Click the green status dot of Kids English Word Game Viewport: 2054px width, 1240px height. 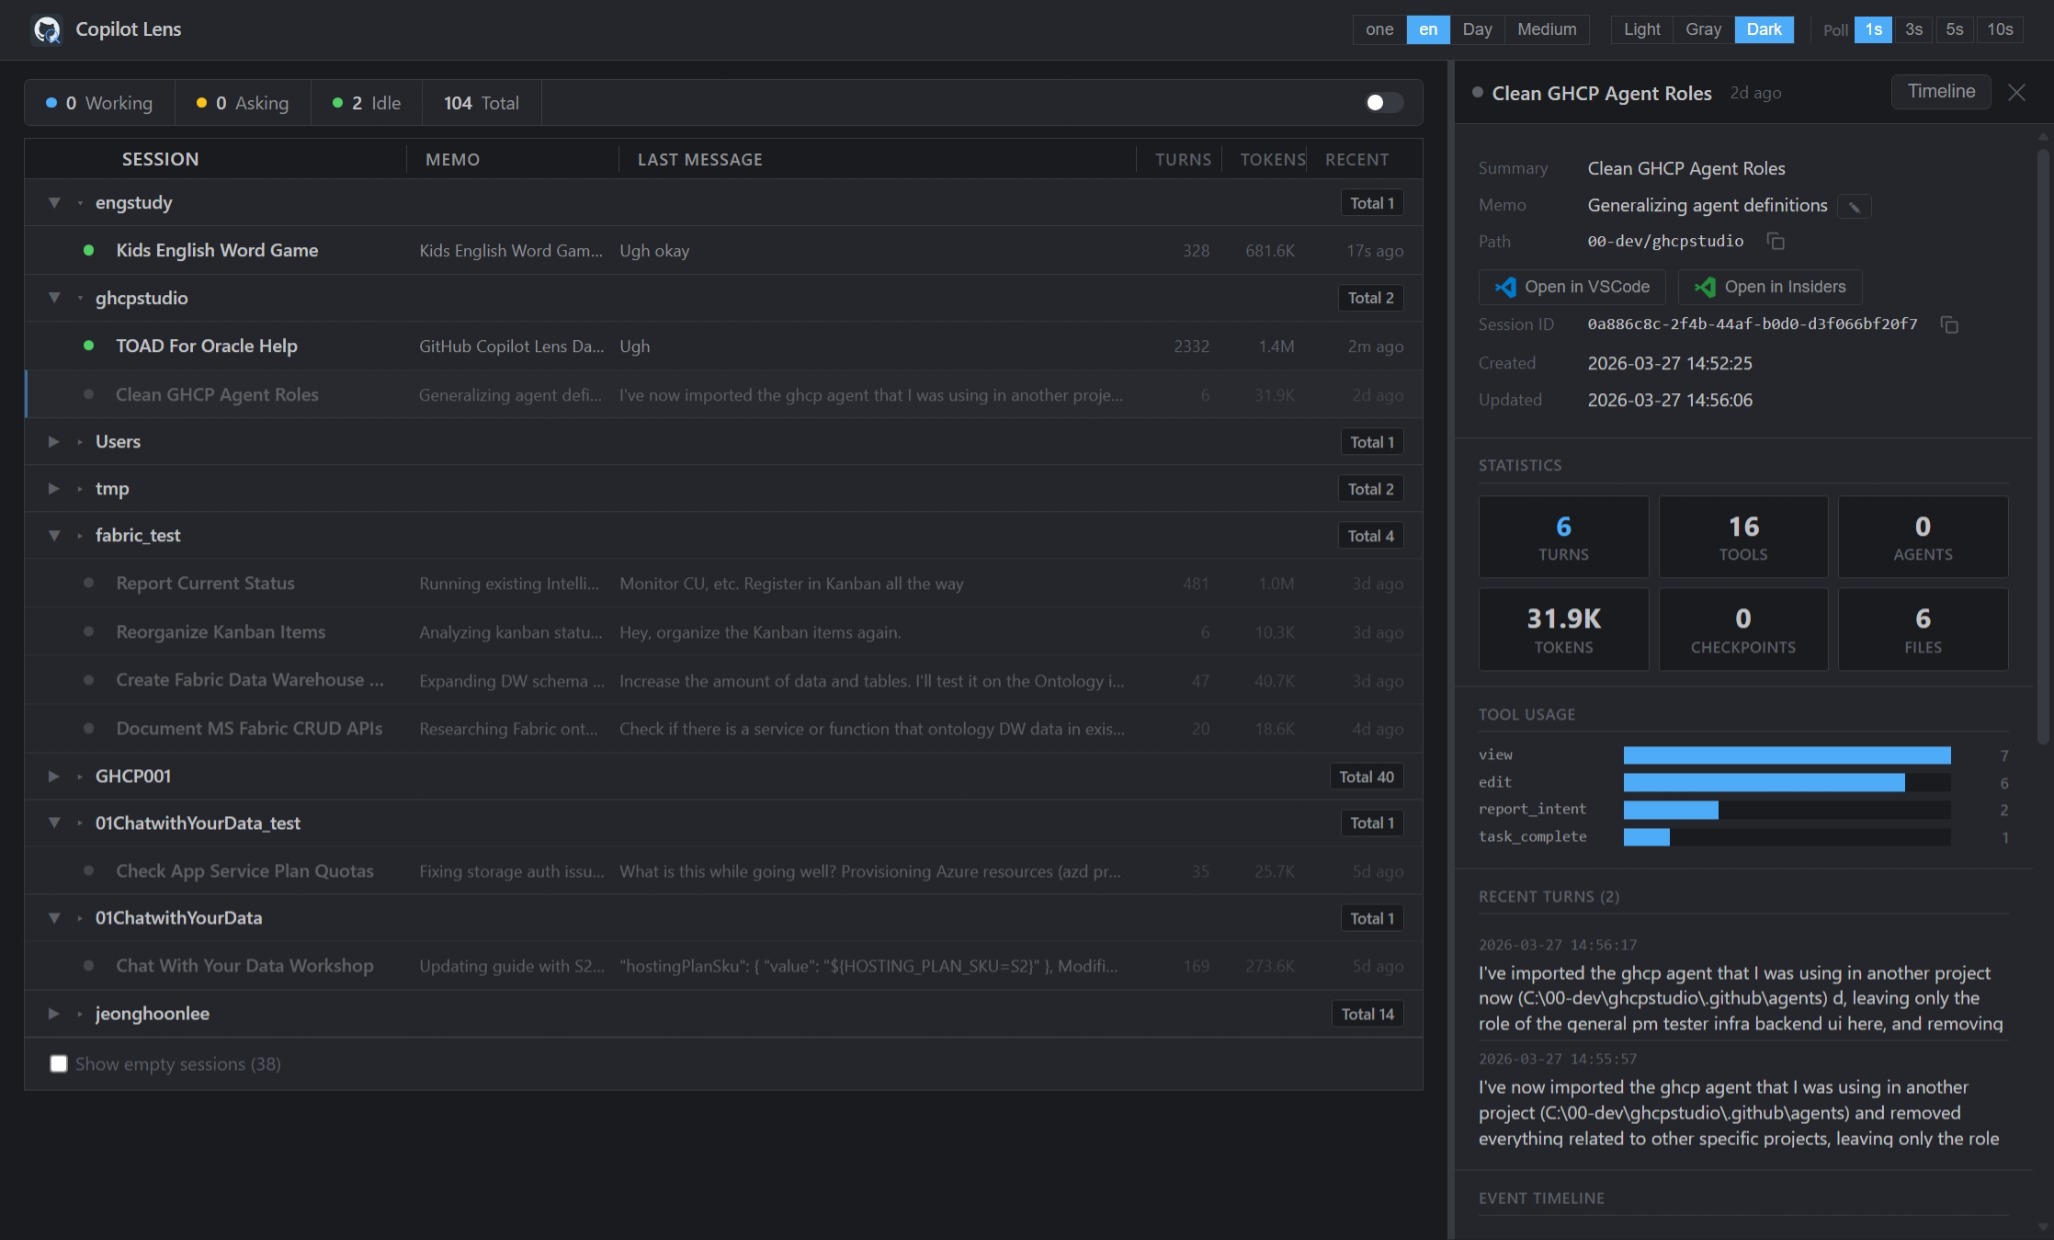pyautogui.click(x=89, y=251)
